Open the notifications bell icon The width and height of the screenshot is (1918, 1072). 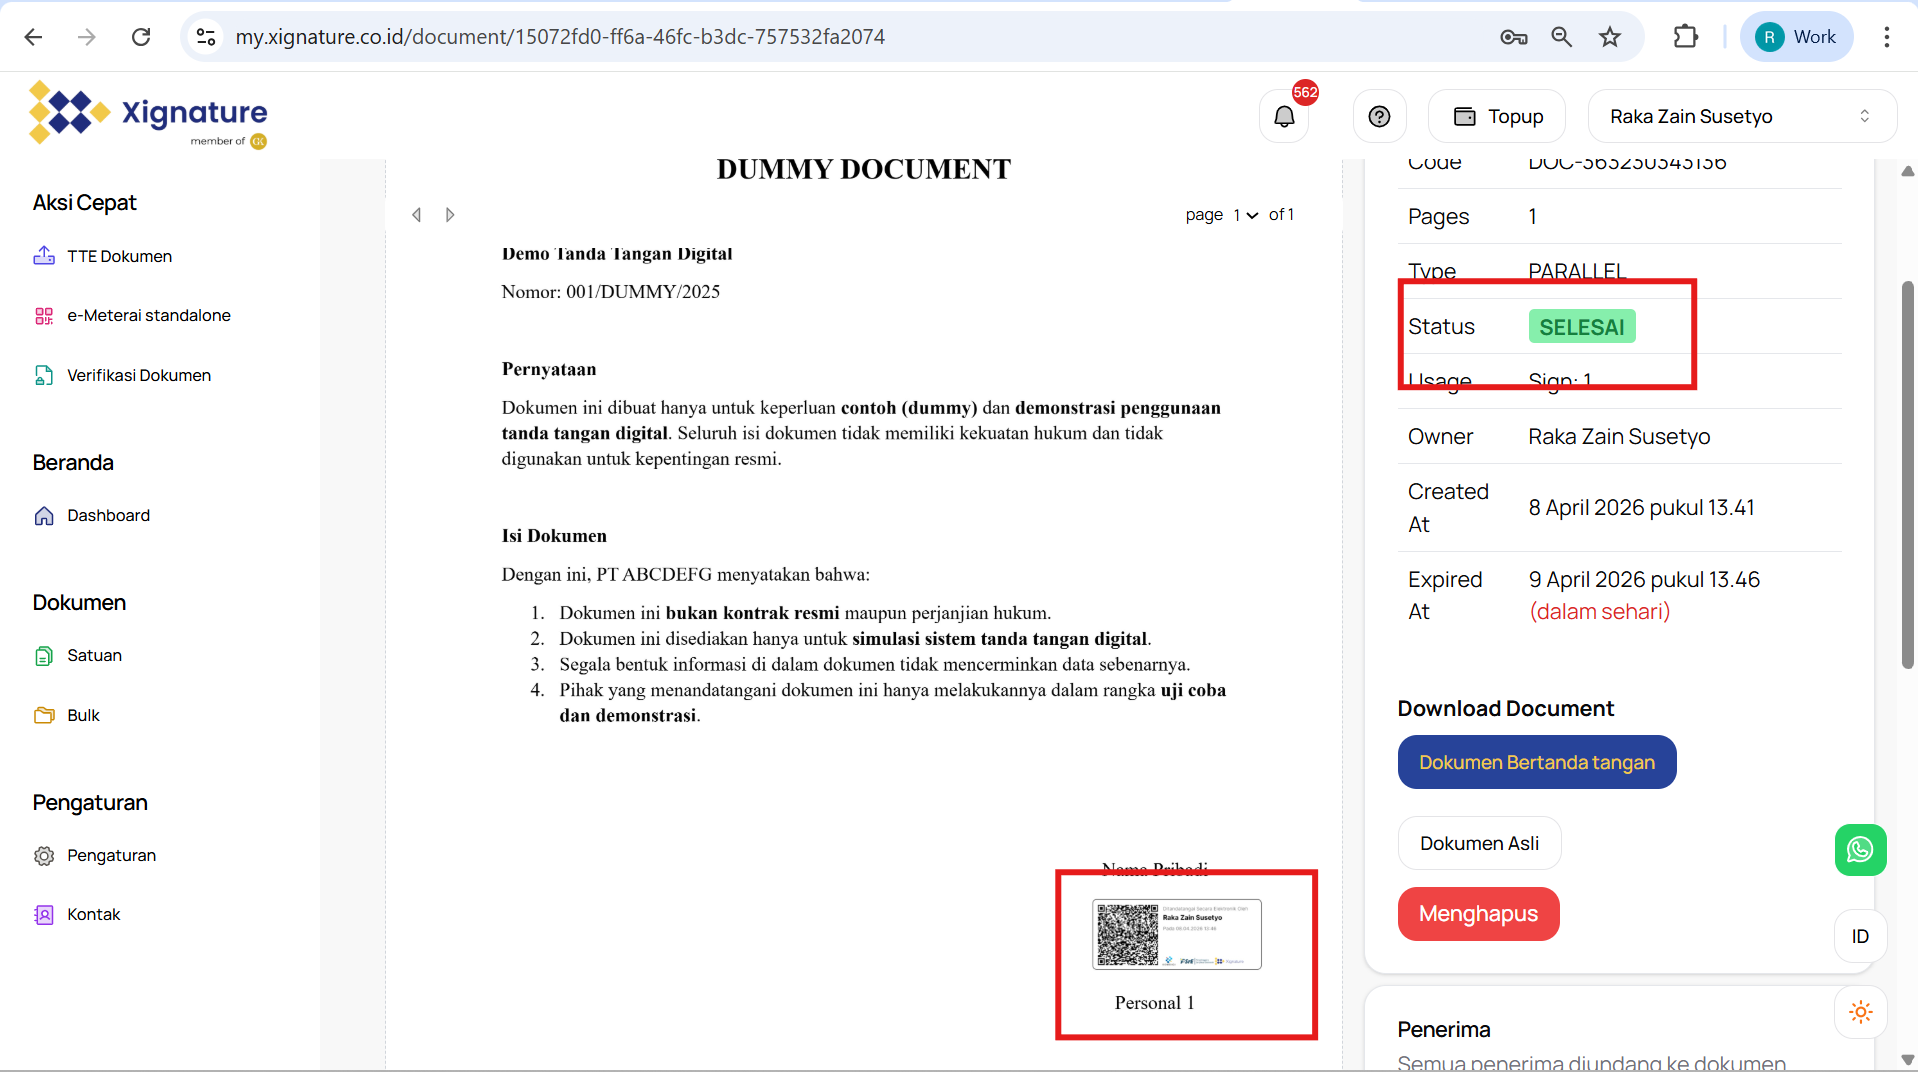[1284, 117]
